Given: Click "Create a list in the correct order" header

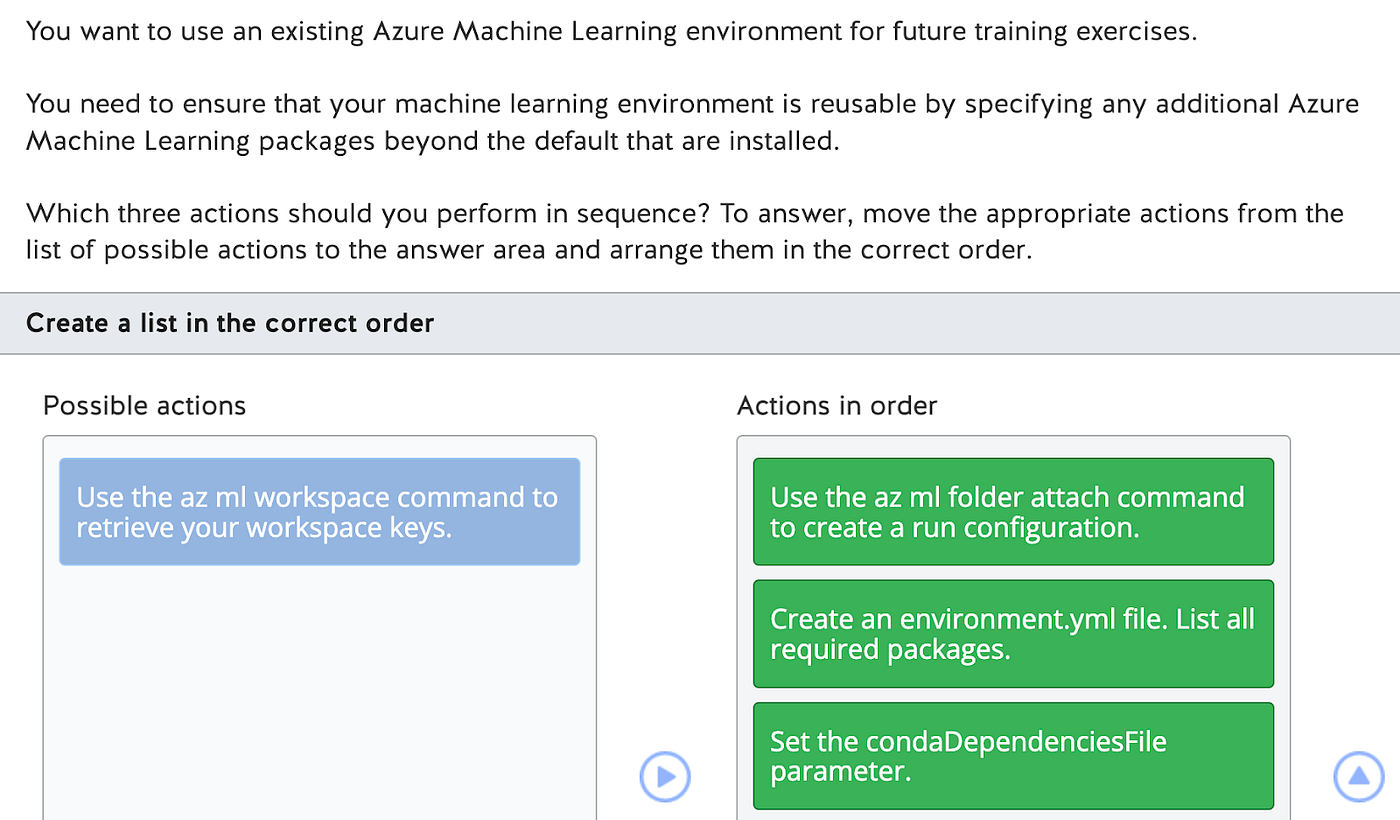Looking at the screenshot, I should point(230,323).
